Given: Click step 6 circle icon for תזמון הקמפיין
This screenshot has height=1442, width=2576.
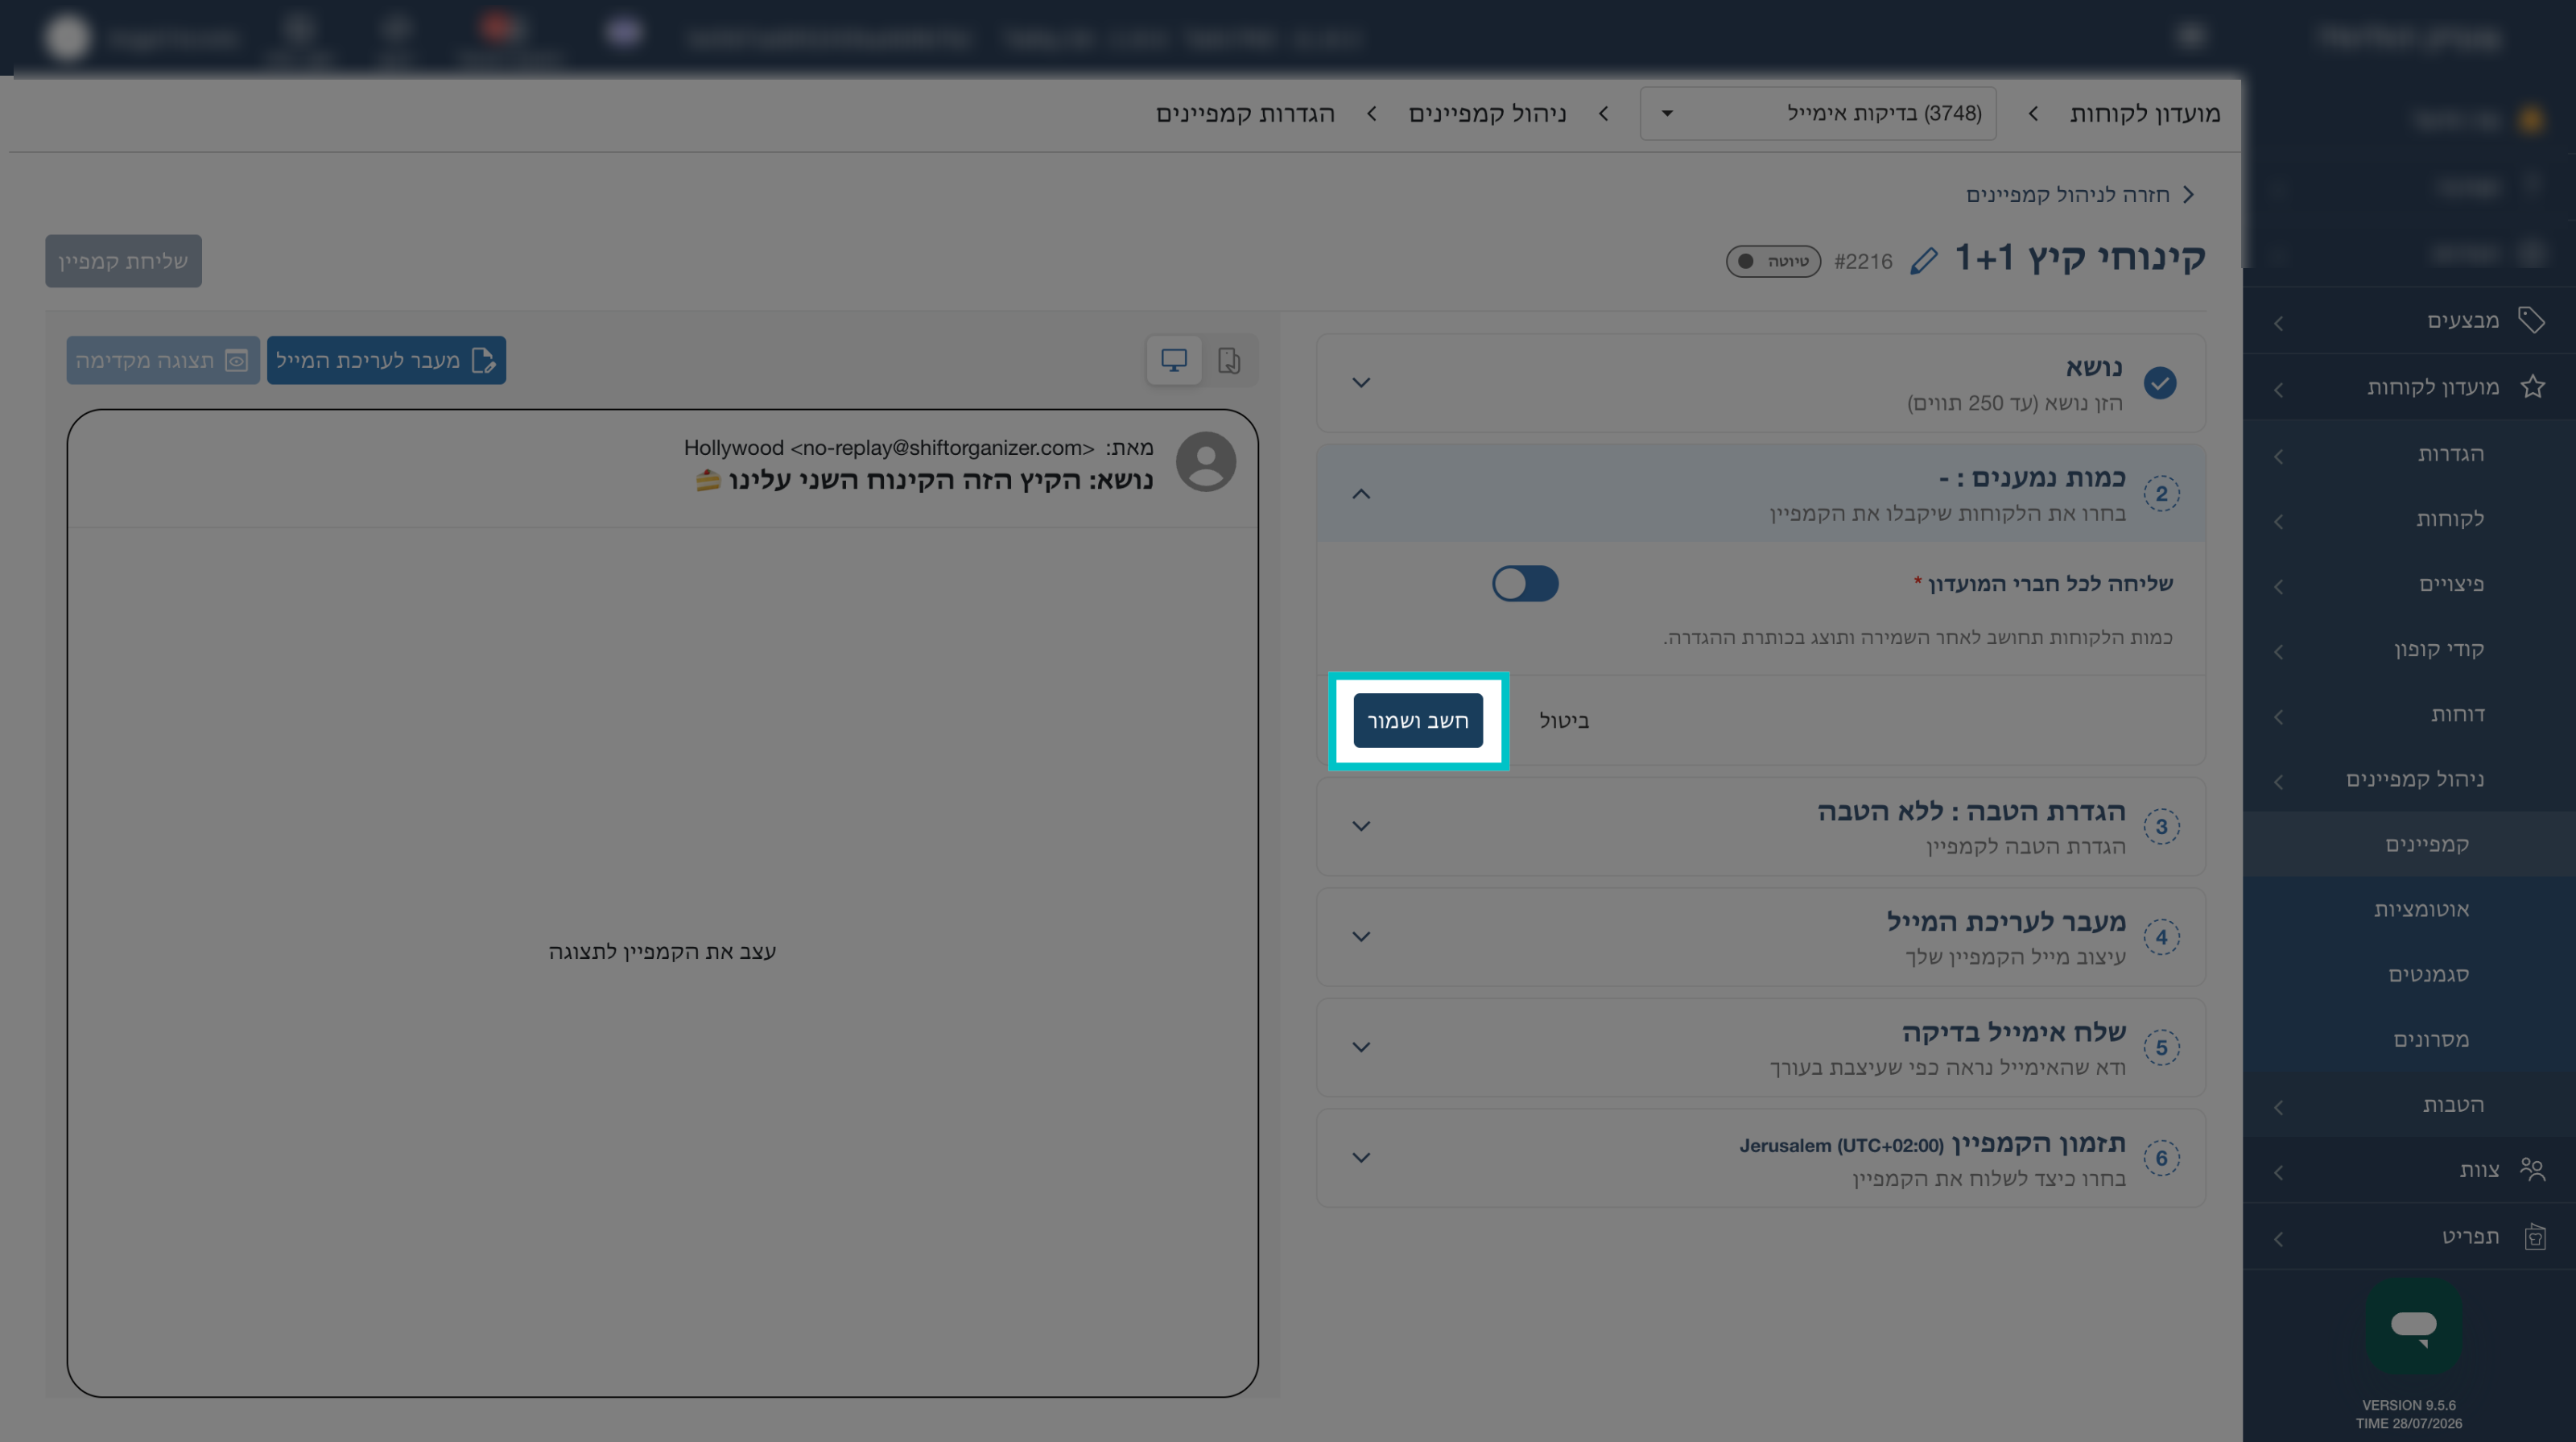Looking at the screenshot, I should [2161, 1158].
